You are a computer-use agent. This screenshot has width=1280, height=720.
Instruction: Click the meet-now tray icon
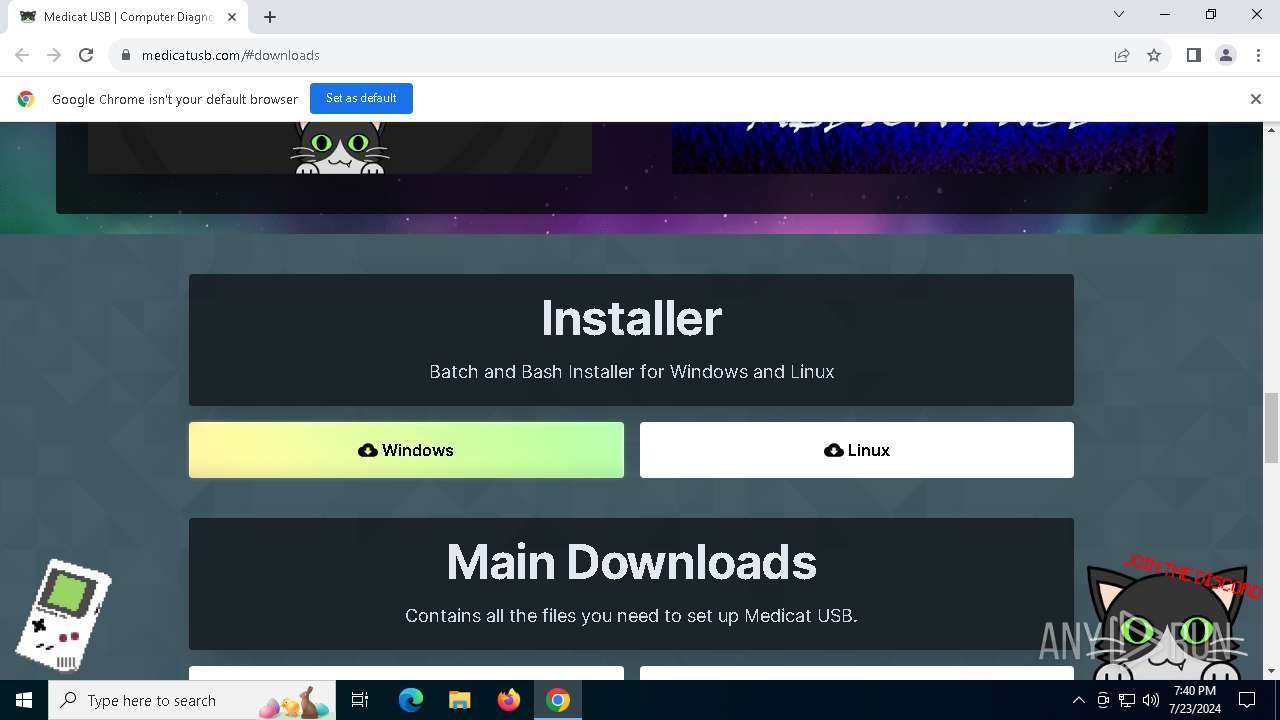(1103, 700)
